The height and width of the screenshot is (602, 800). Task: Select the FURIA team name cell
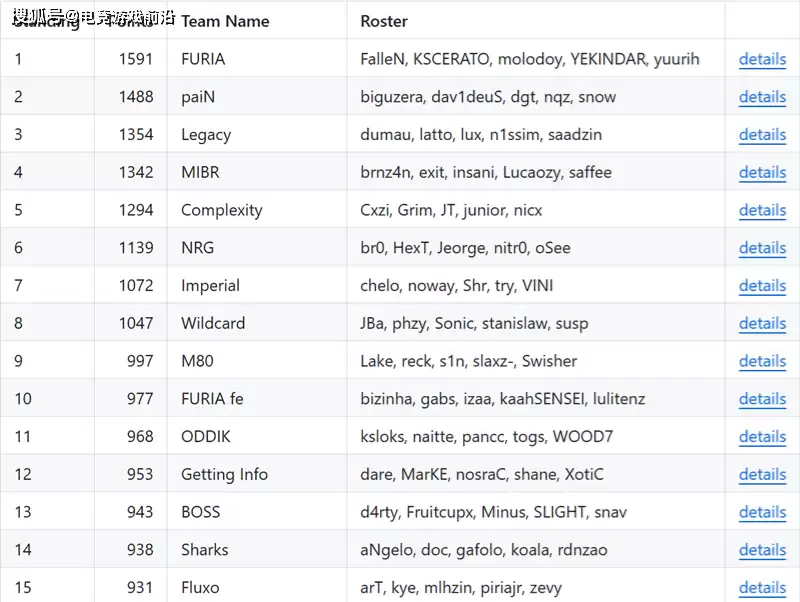point(203,59)
